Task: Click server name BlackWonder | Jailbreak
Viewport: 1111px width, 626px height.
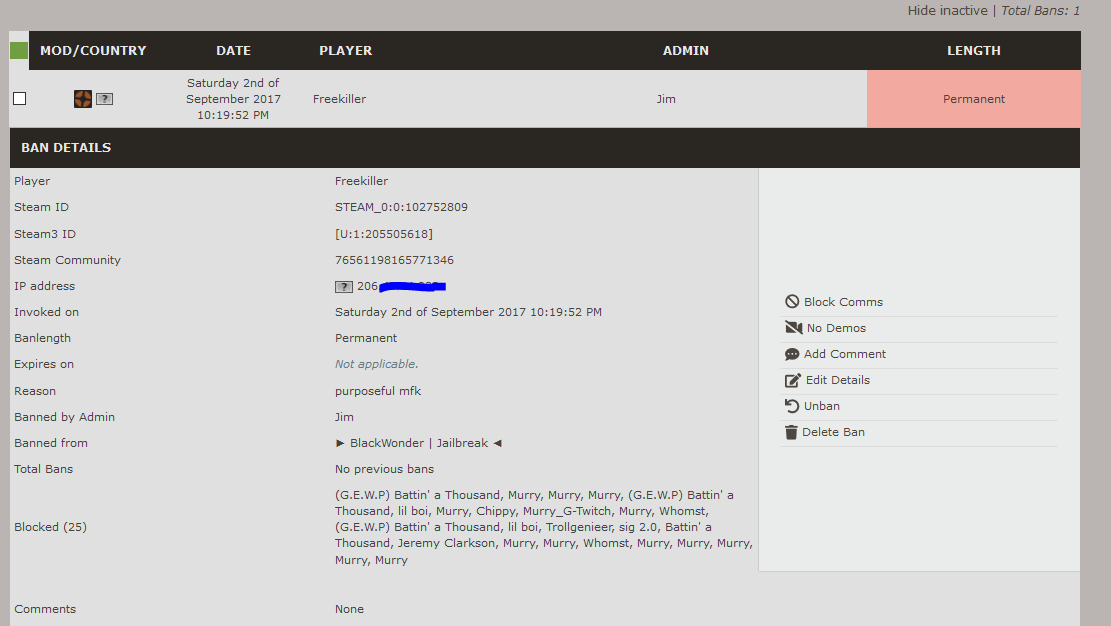Action: [x=419, y=443]
